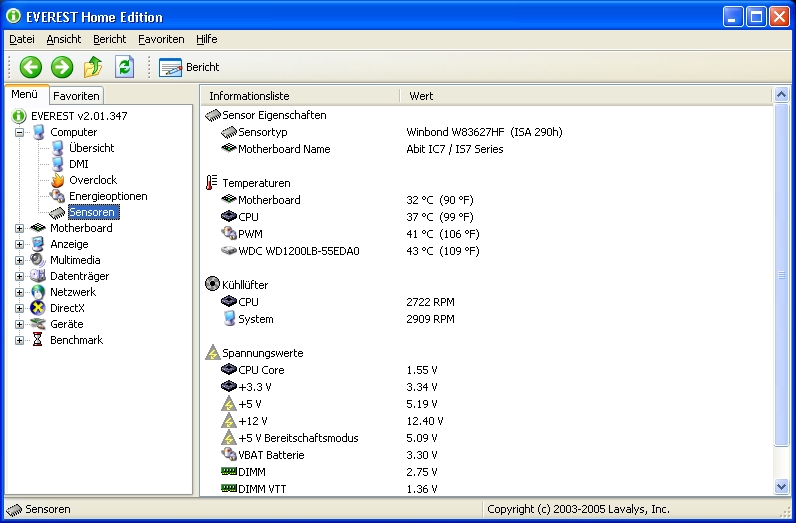Click the DIMM VTT memory icon
Screen dimensions: 796x523
(x=229, y=488)
